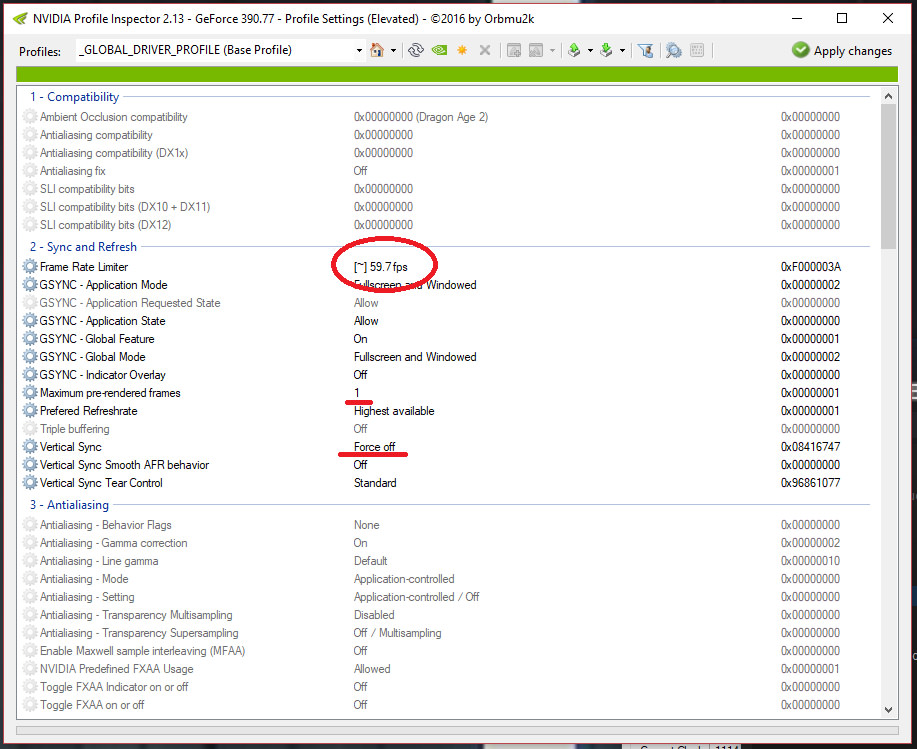Click the gear icon beside GSYNC - Global Feature
The width and height of the screenshot is (917, 749).
(30, 339)
